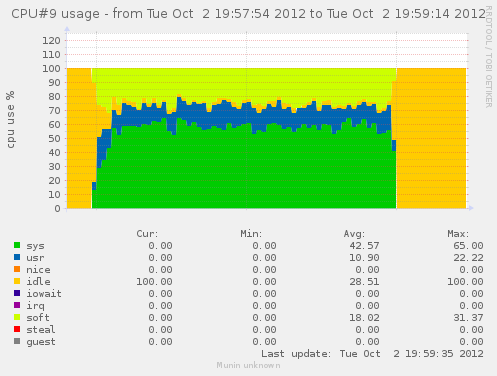Click the cpu use % axis label
Screen dimensions: 497x376
(11, 119)
